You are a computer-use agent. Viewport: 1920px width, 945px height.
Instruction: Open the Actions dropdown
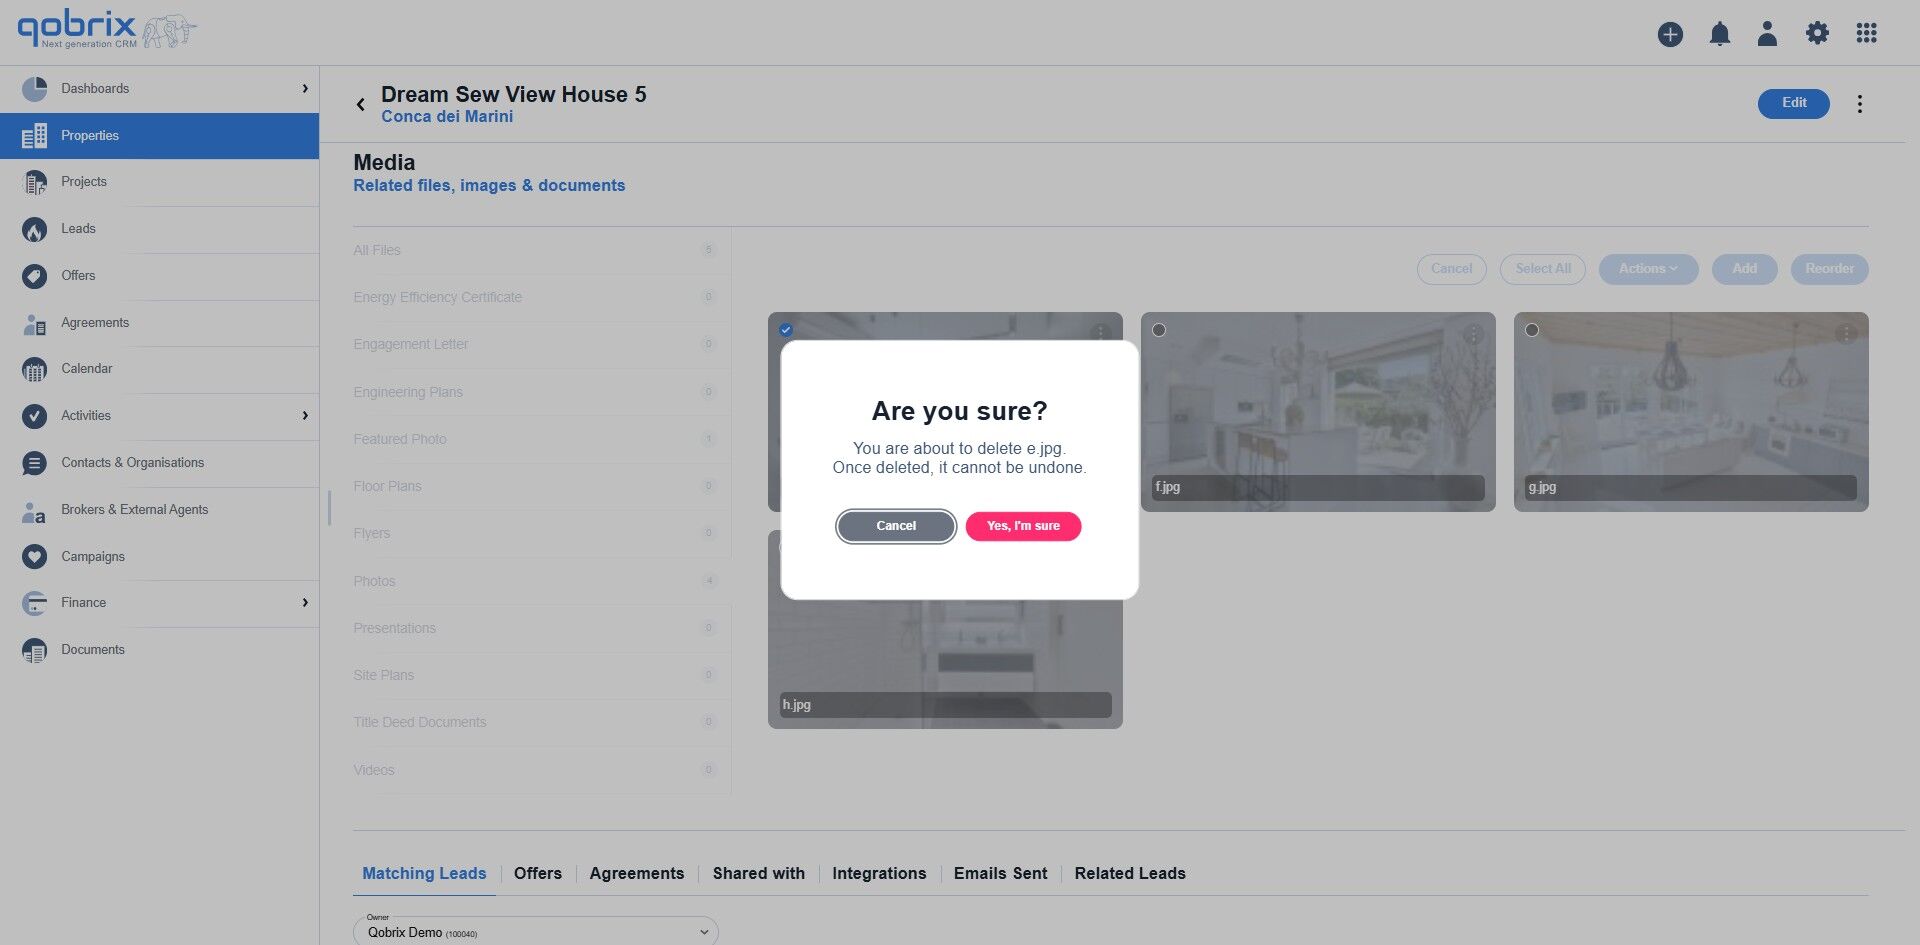tap(1648, 269)
